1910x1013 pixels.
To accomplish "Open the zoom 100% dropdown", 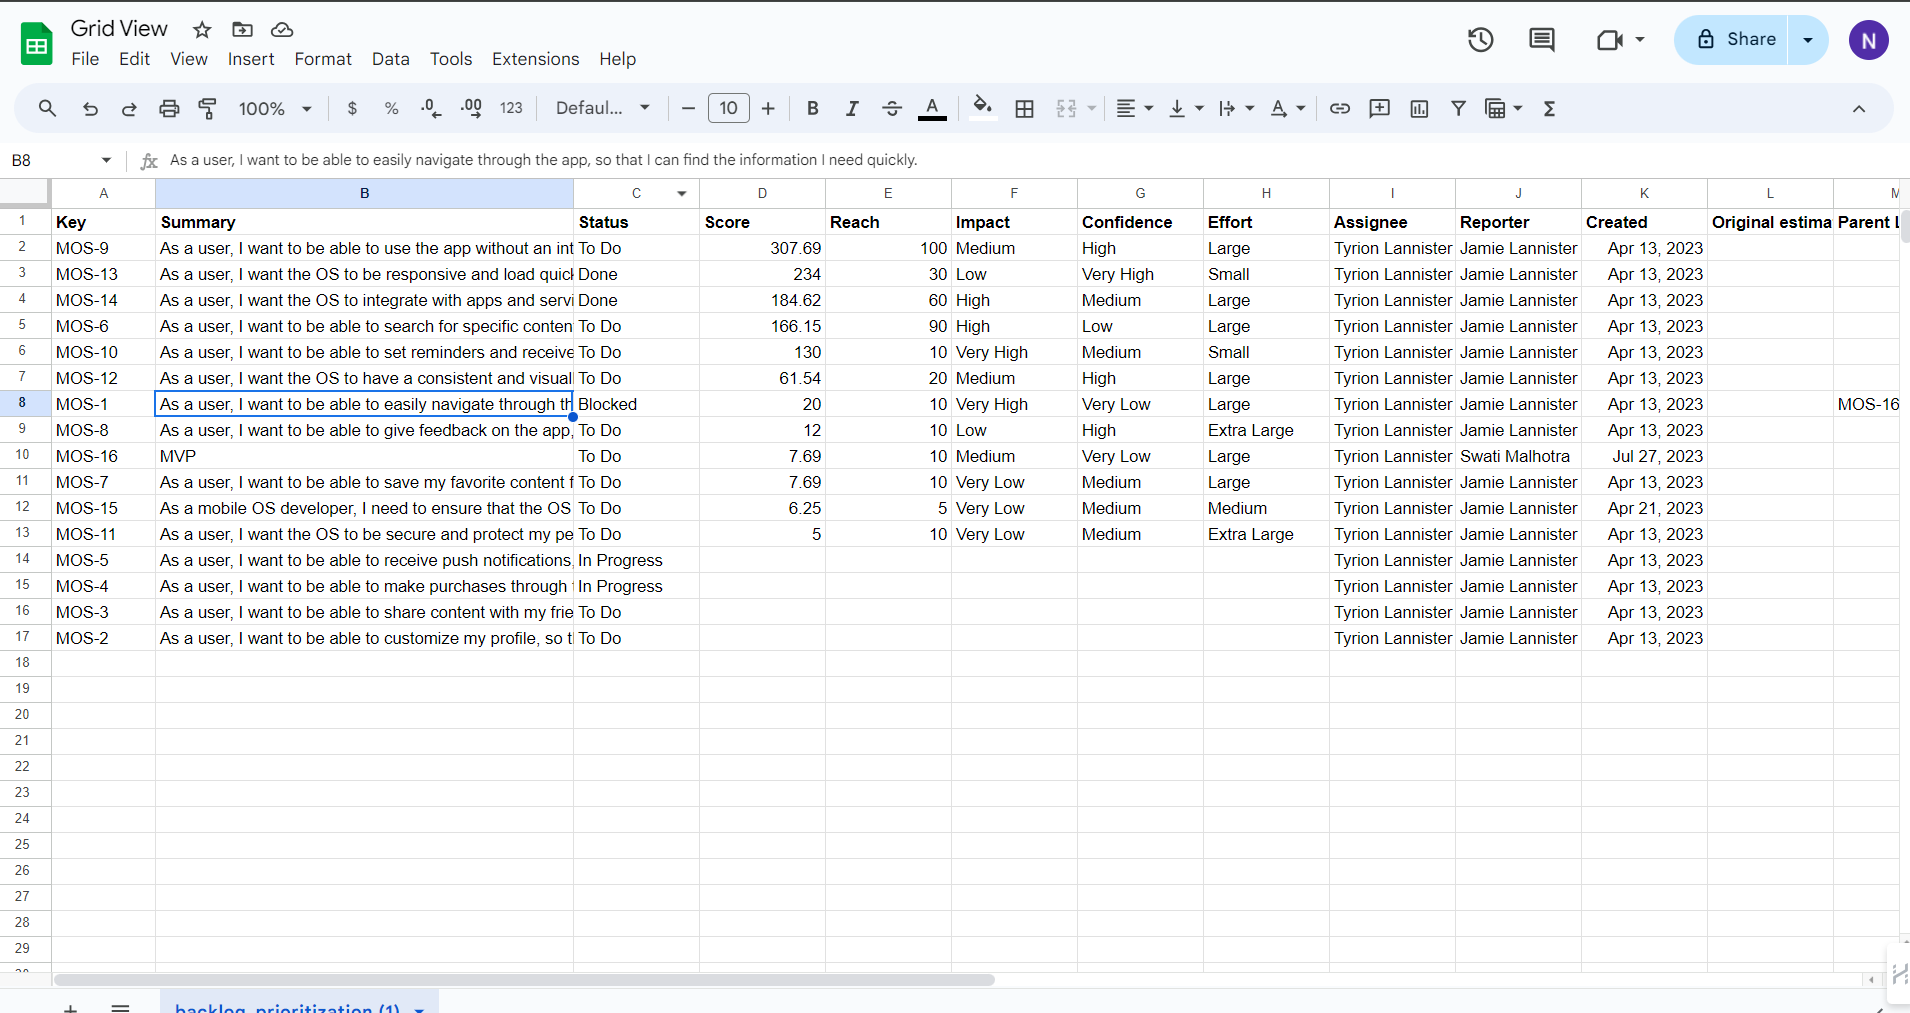I will click(x=275, y=109).
